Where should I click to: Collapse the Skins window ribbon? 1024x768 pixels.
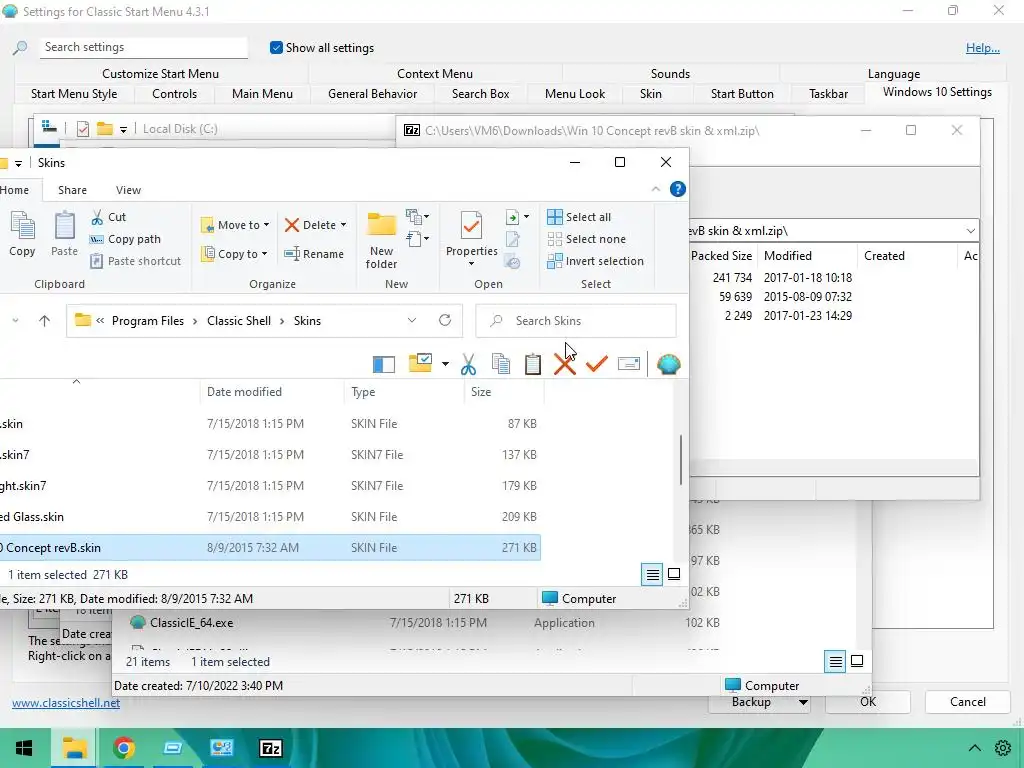point(656,189)
